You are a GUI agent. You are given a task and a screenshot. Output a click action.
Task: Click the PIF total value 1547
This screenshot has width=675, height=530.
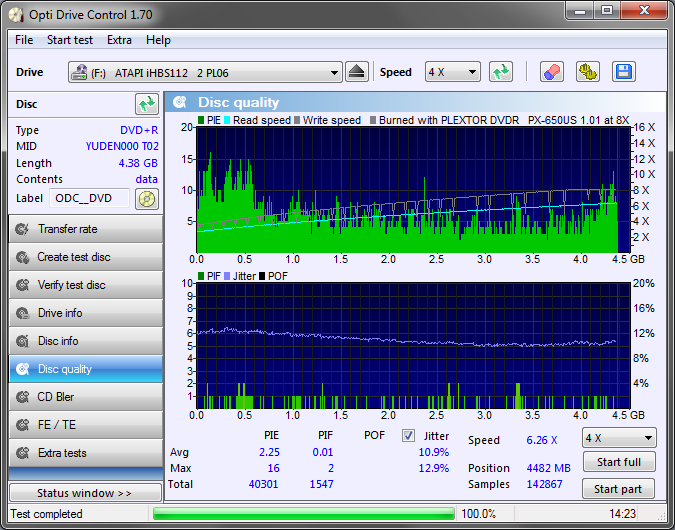pos(322,484)
